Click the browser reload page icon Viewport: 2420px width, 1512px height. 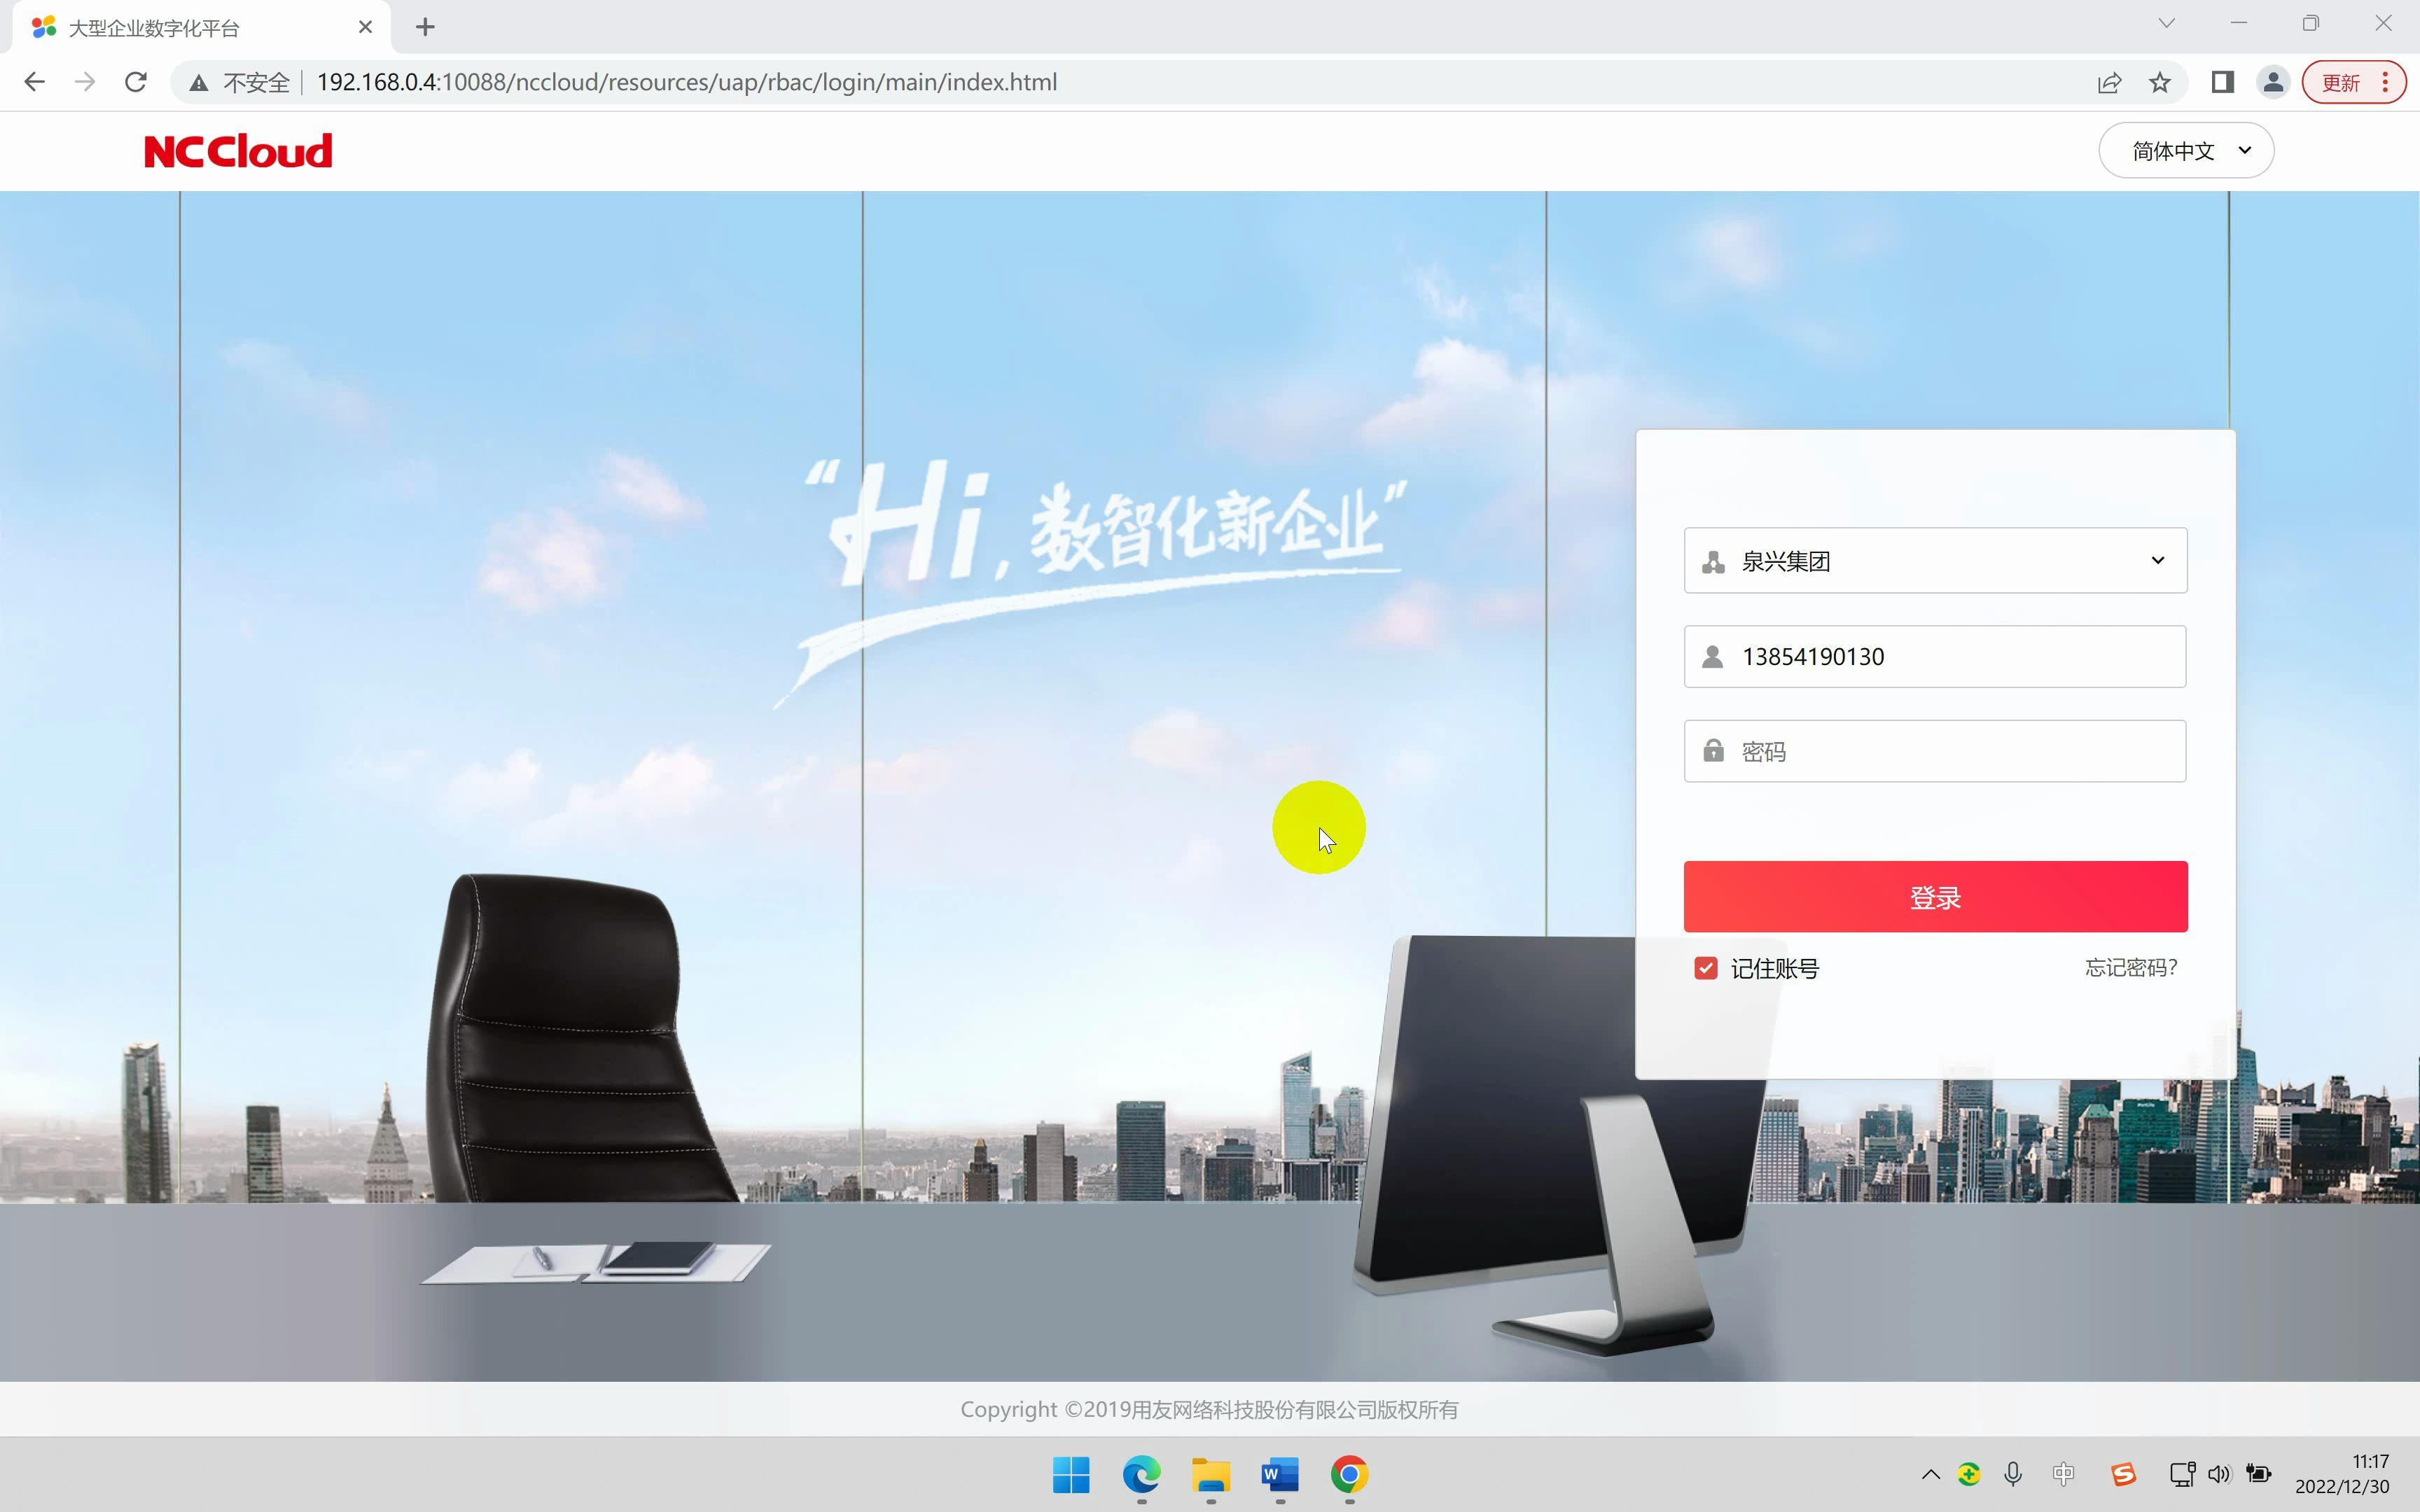tap(136, 82)
